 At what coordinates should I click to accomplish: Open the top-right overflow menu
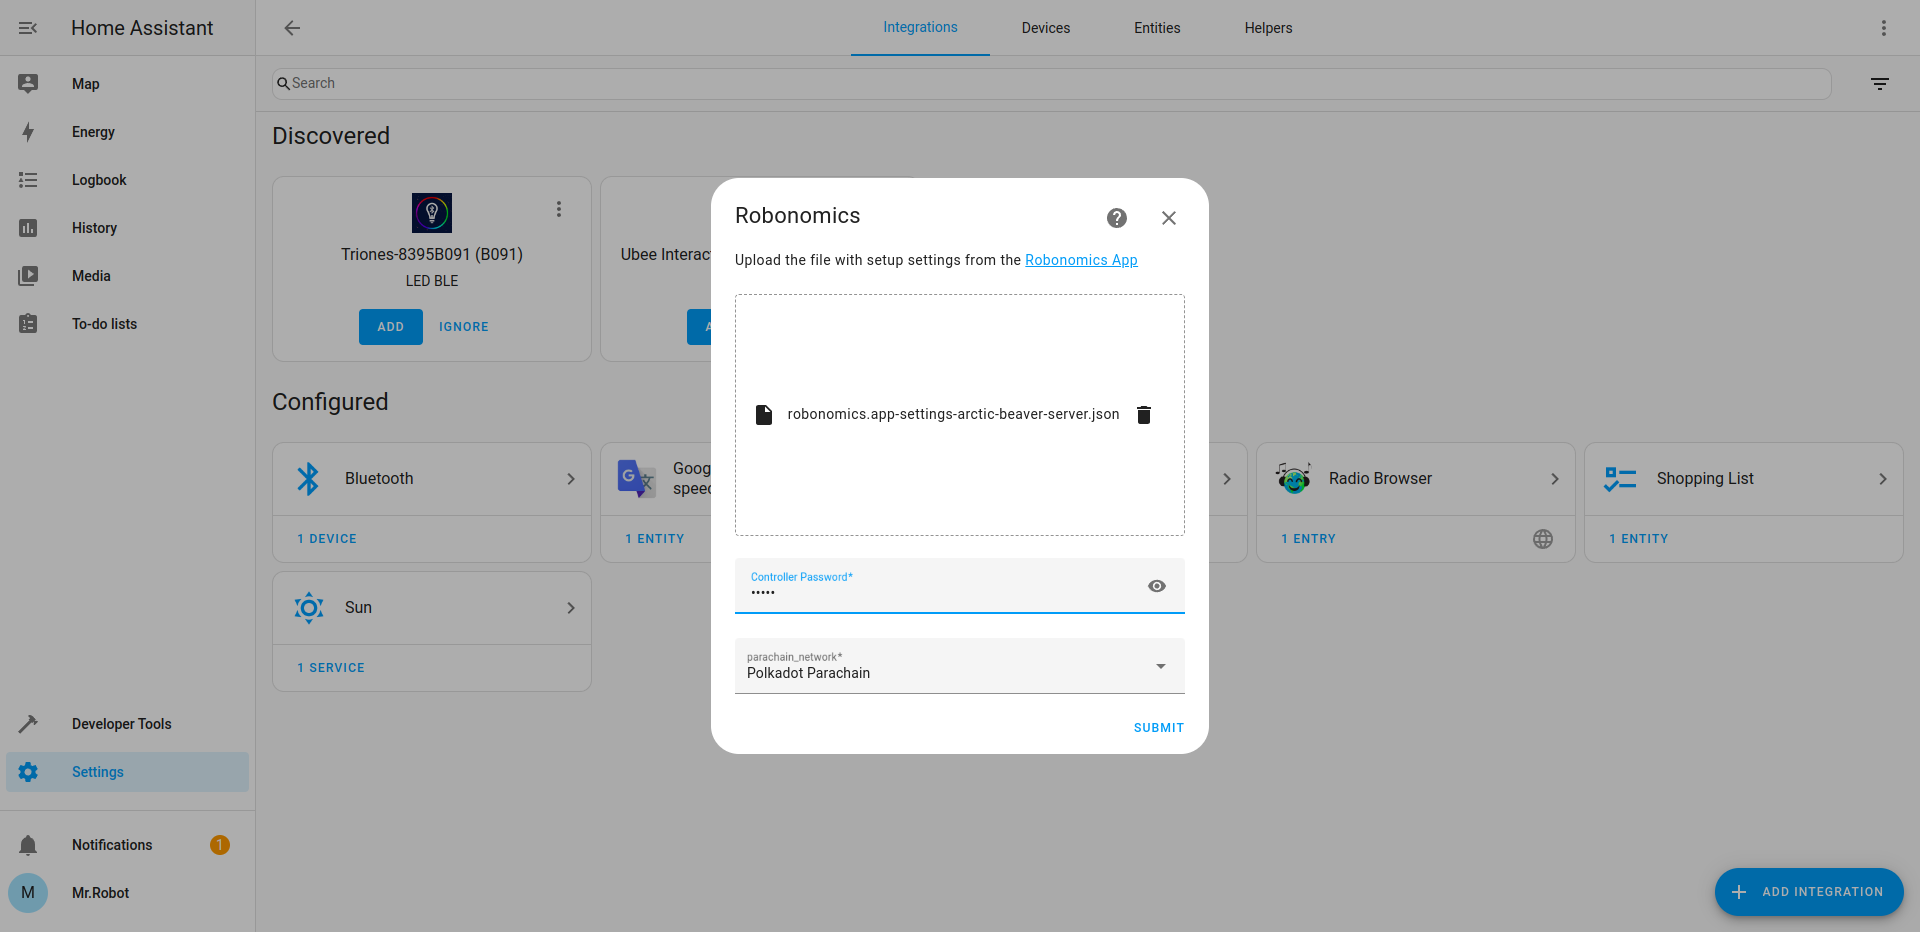pos(1884,28)
